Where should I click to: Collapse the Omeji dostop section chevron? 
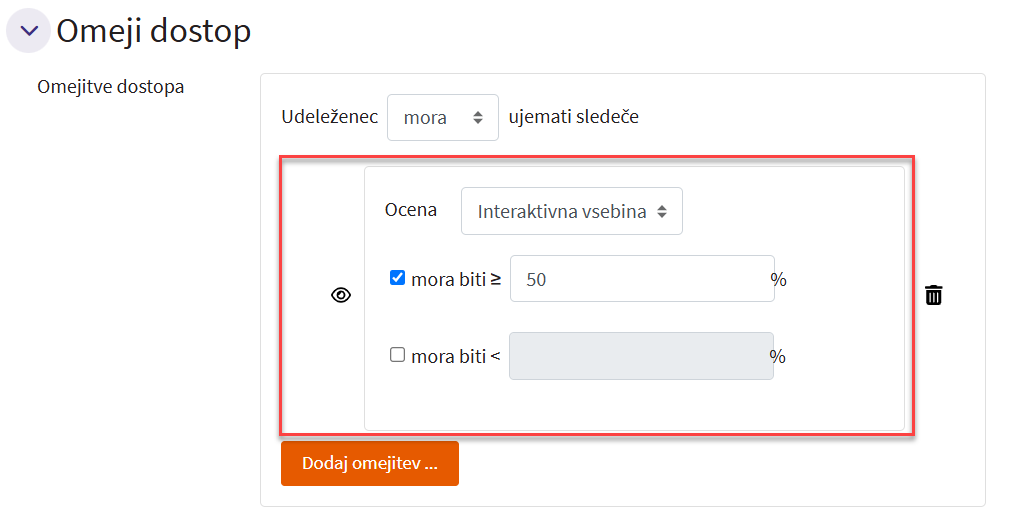point(28,31)
